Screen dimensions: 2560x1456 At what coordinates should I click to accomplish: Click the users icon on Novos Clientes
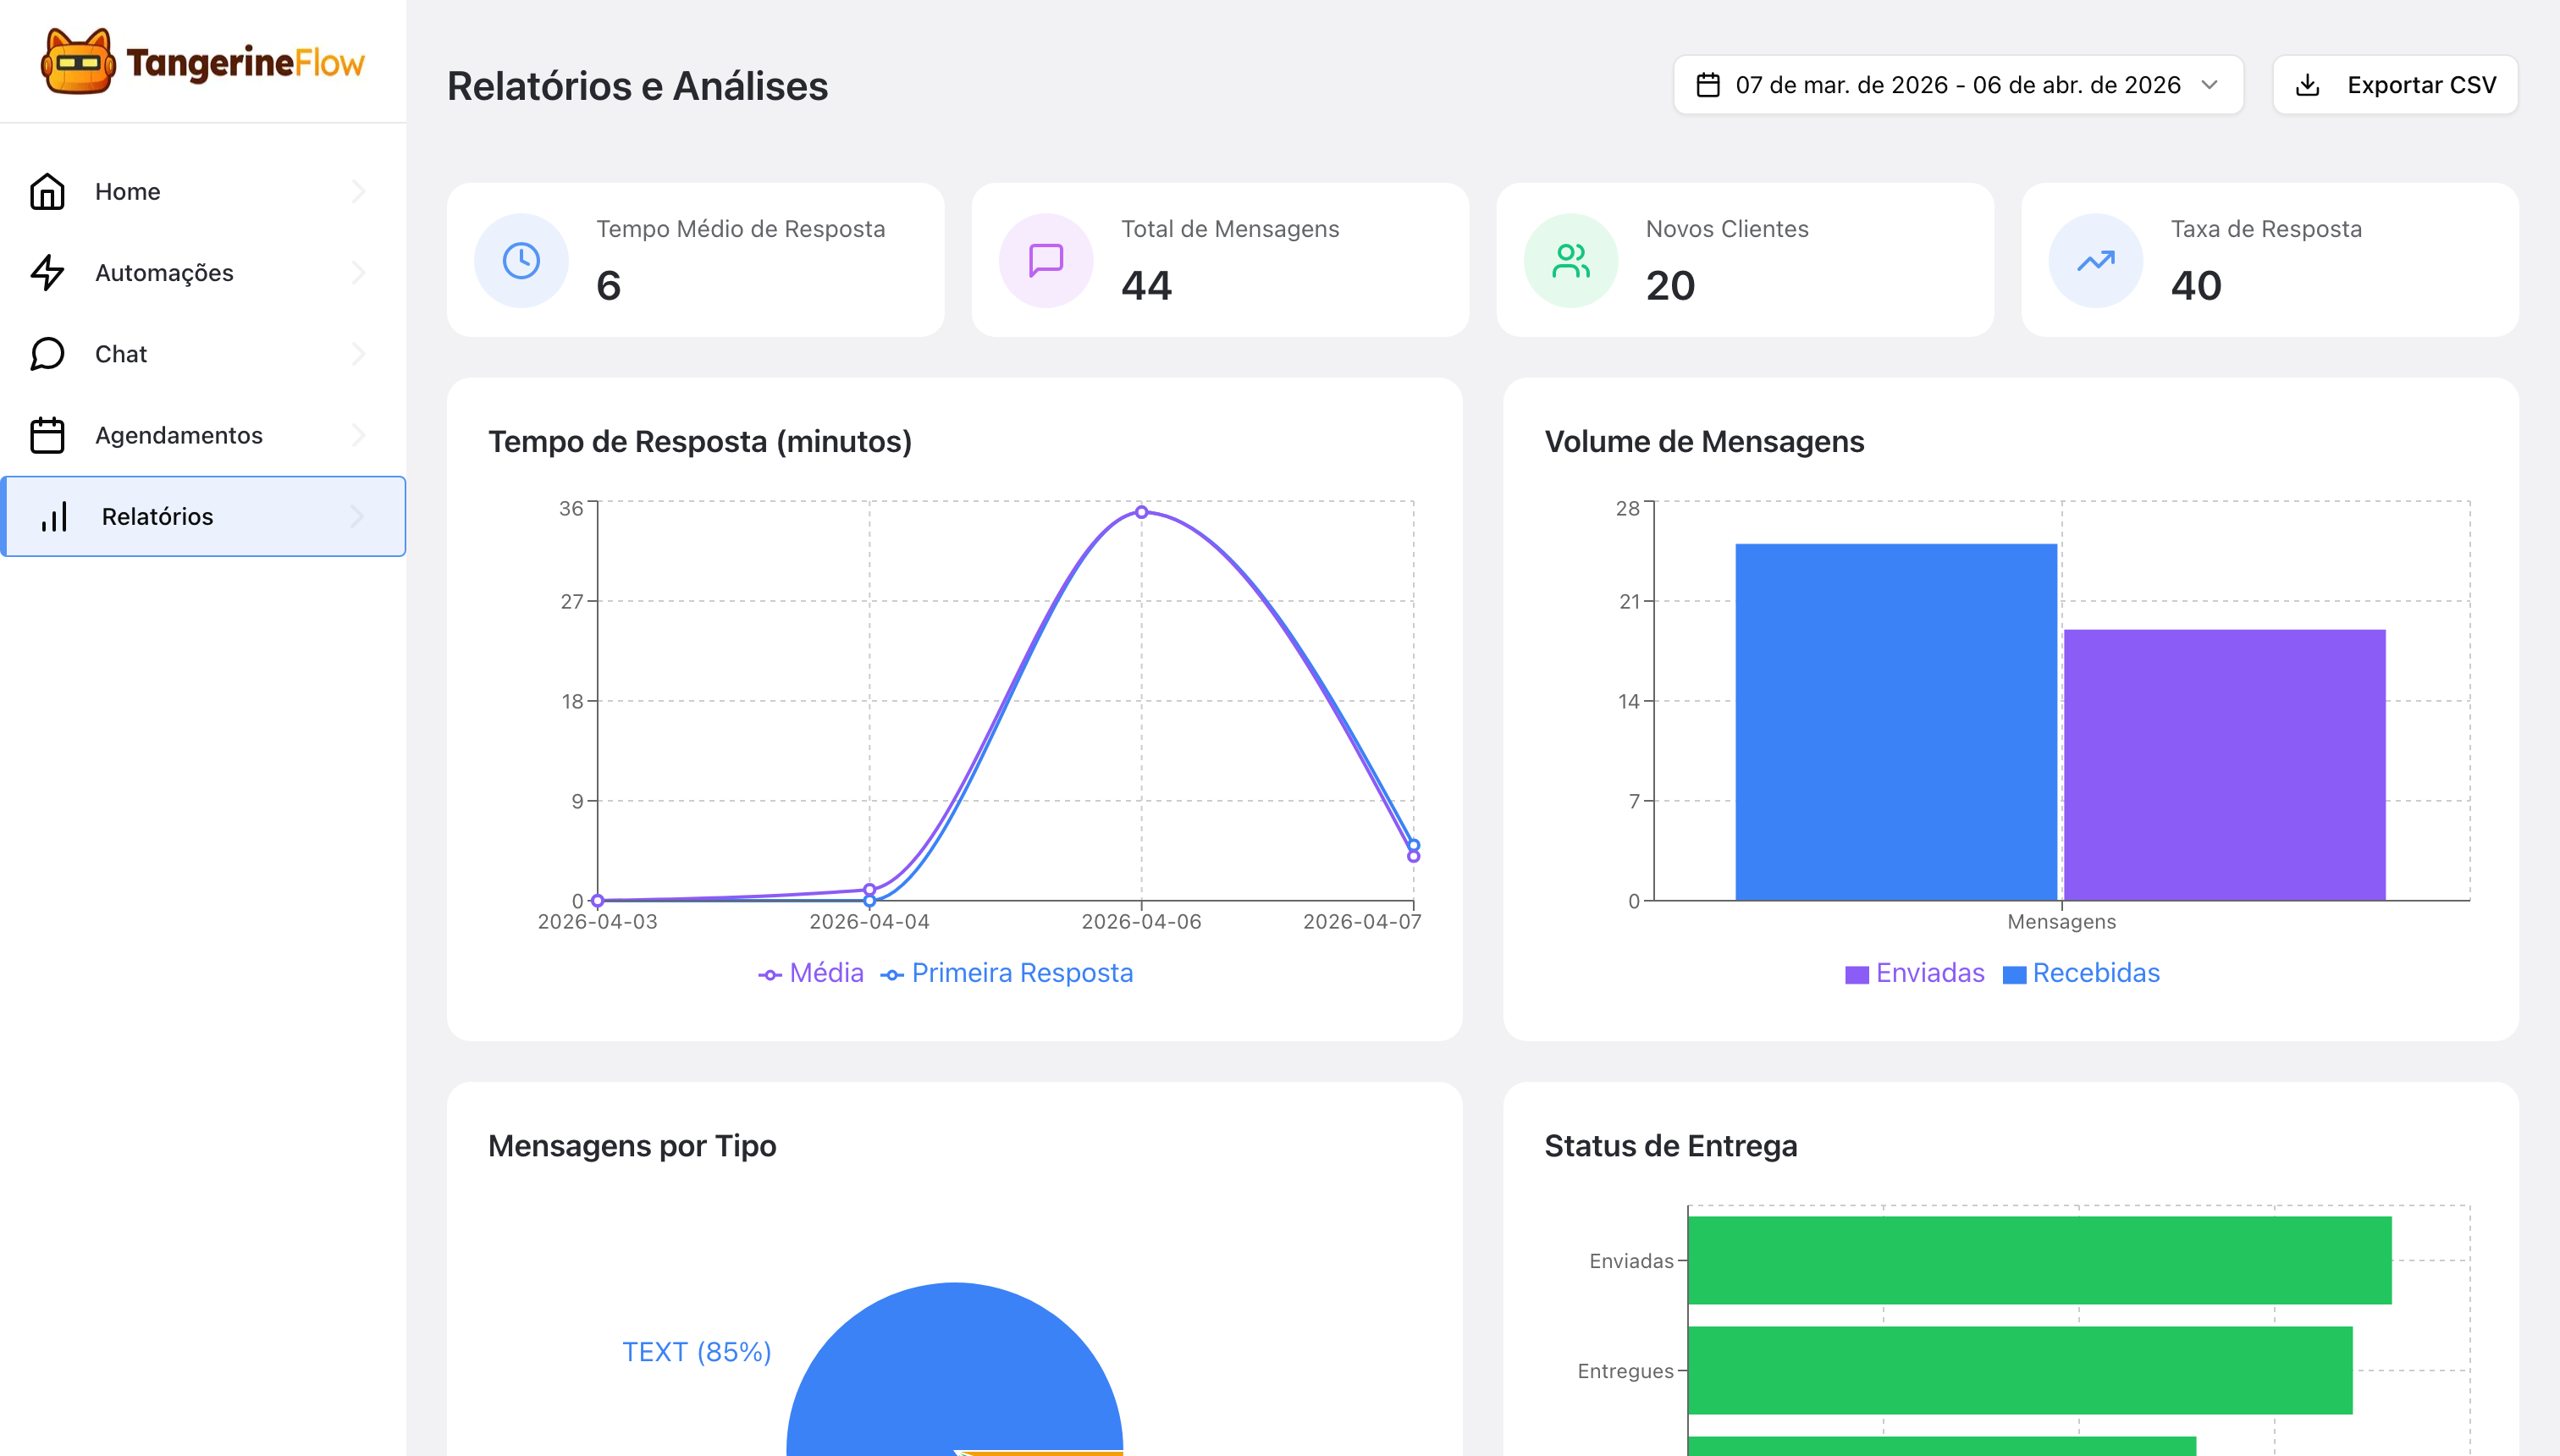[x=1571, y=260]
